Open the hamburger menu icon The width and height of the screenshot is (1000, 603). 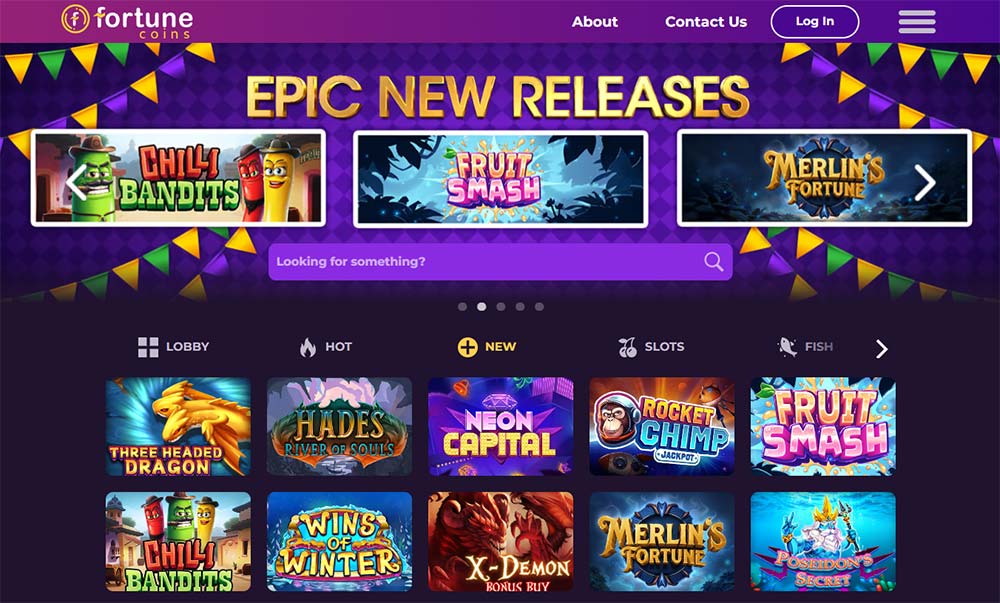point(917,22)
